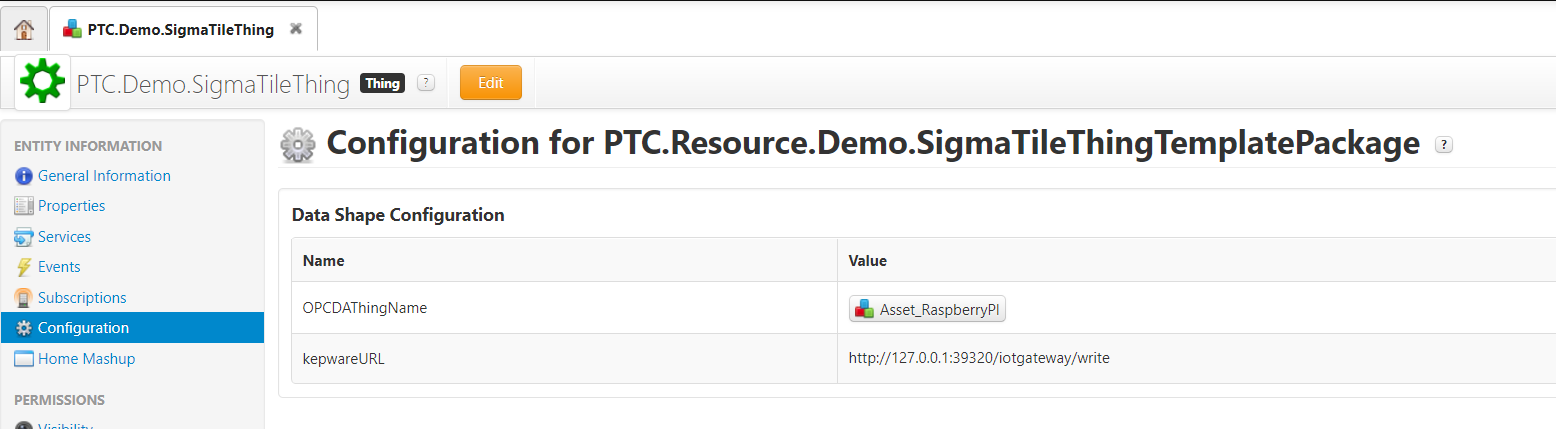Open General Information in sidebar
1556x429 pixels.
[104, 176]
